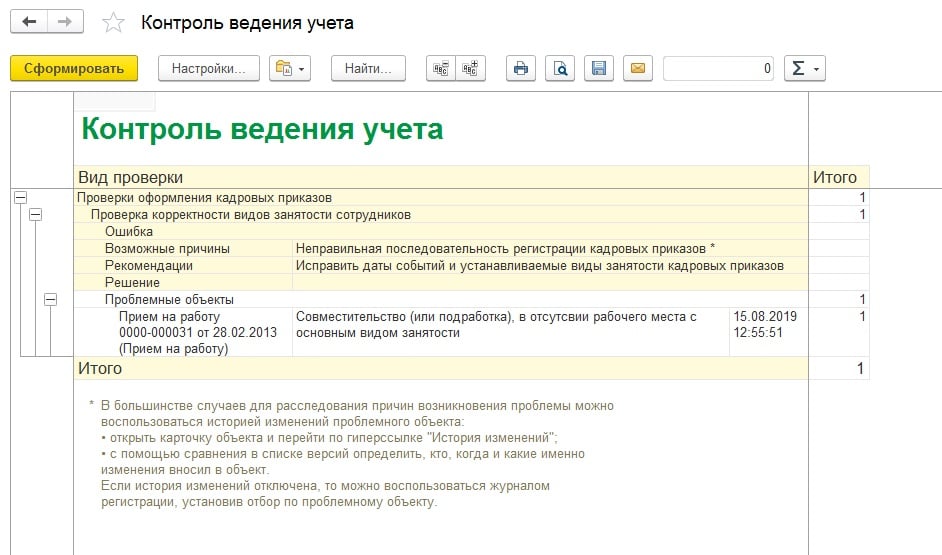The width and height of the screenshot is (942, 555).
Task: Click the expand all groups icon
Action: pos(471,68)
